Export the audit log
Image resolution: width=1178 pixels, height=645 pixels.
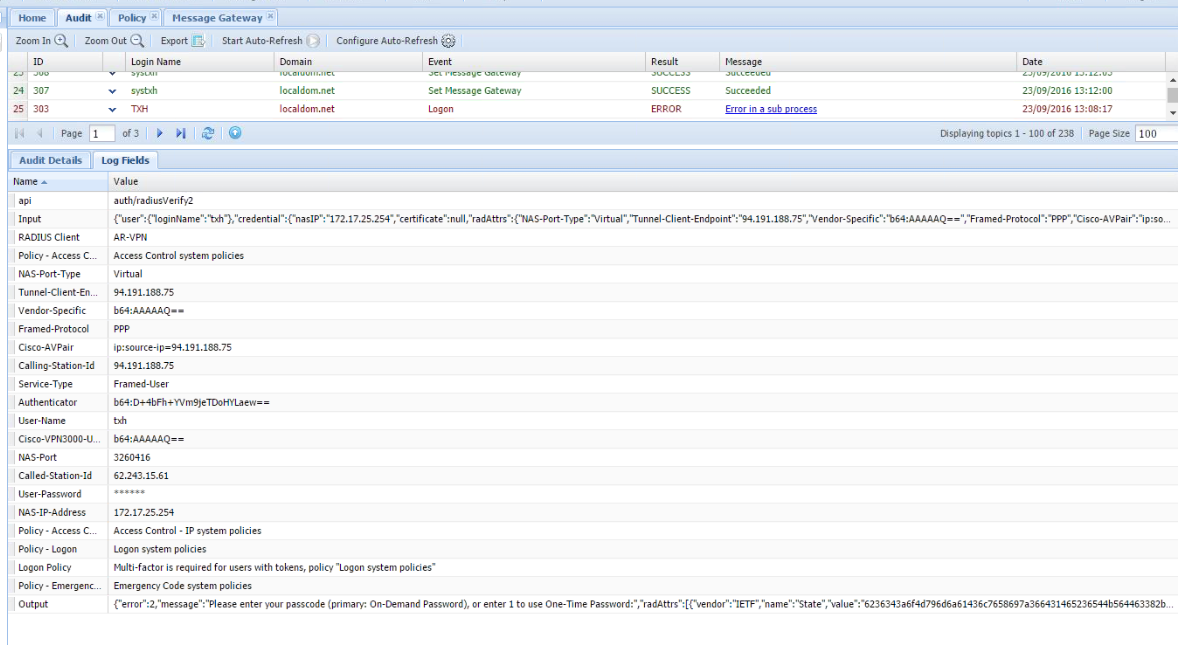click(198, 41)
